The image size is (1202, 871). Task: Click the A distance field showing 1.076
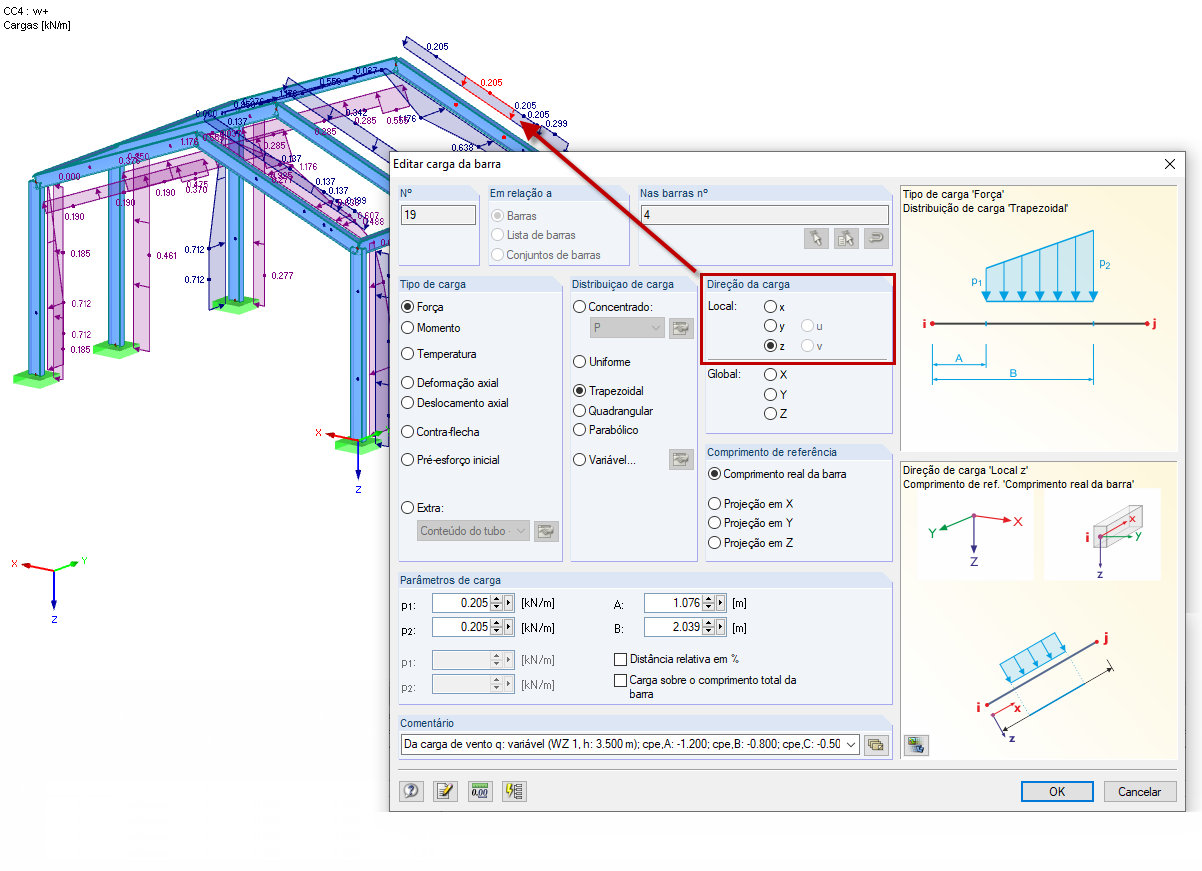pyautogui.click(x=674, y=603)
